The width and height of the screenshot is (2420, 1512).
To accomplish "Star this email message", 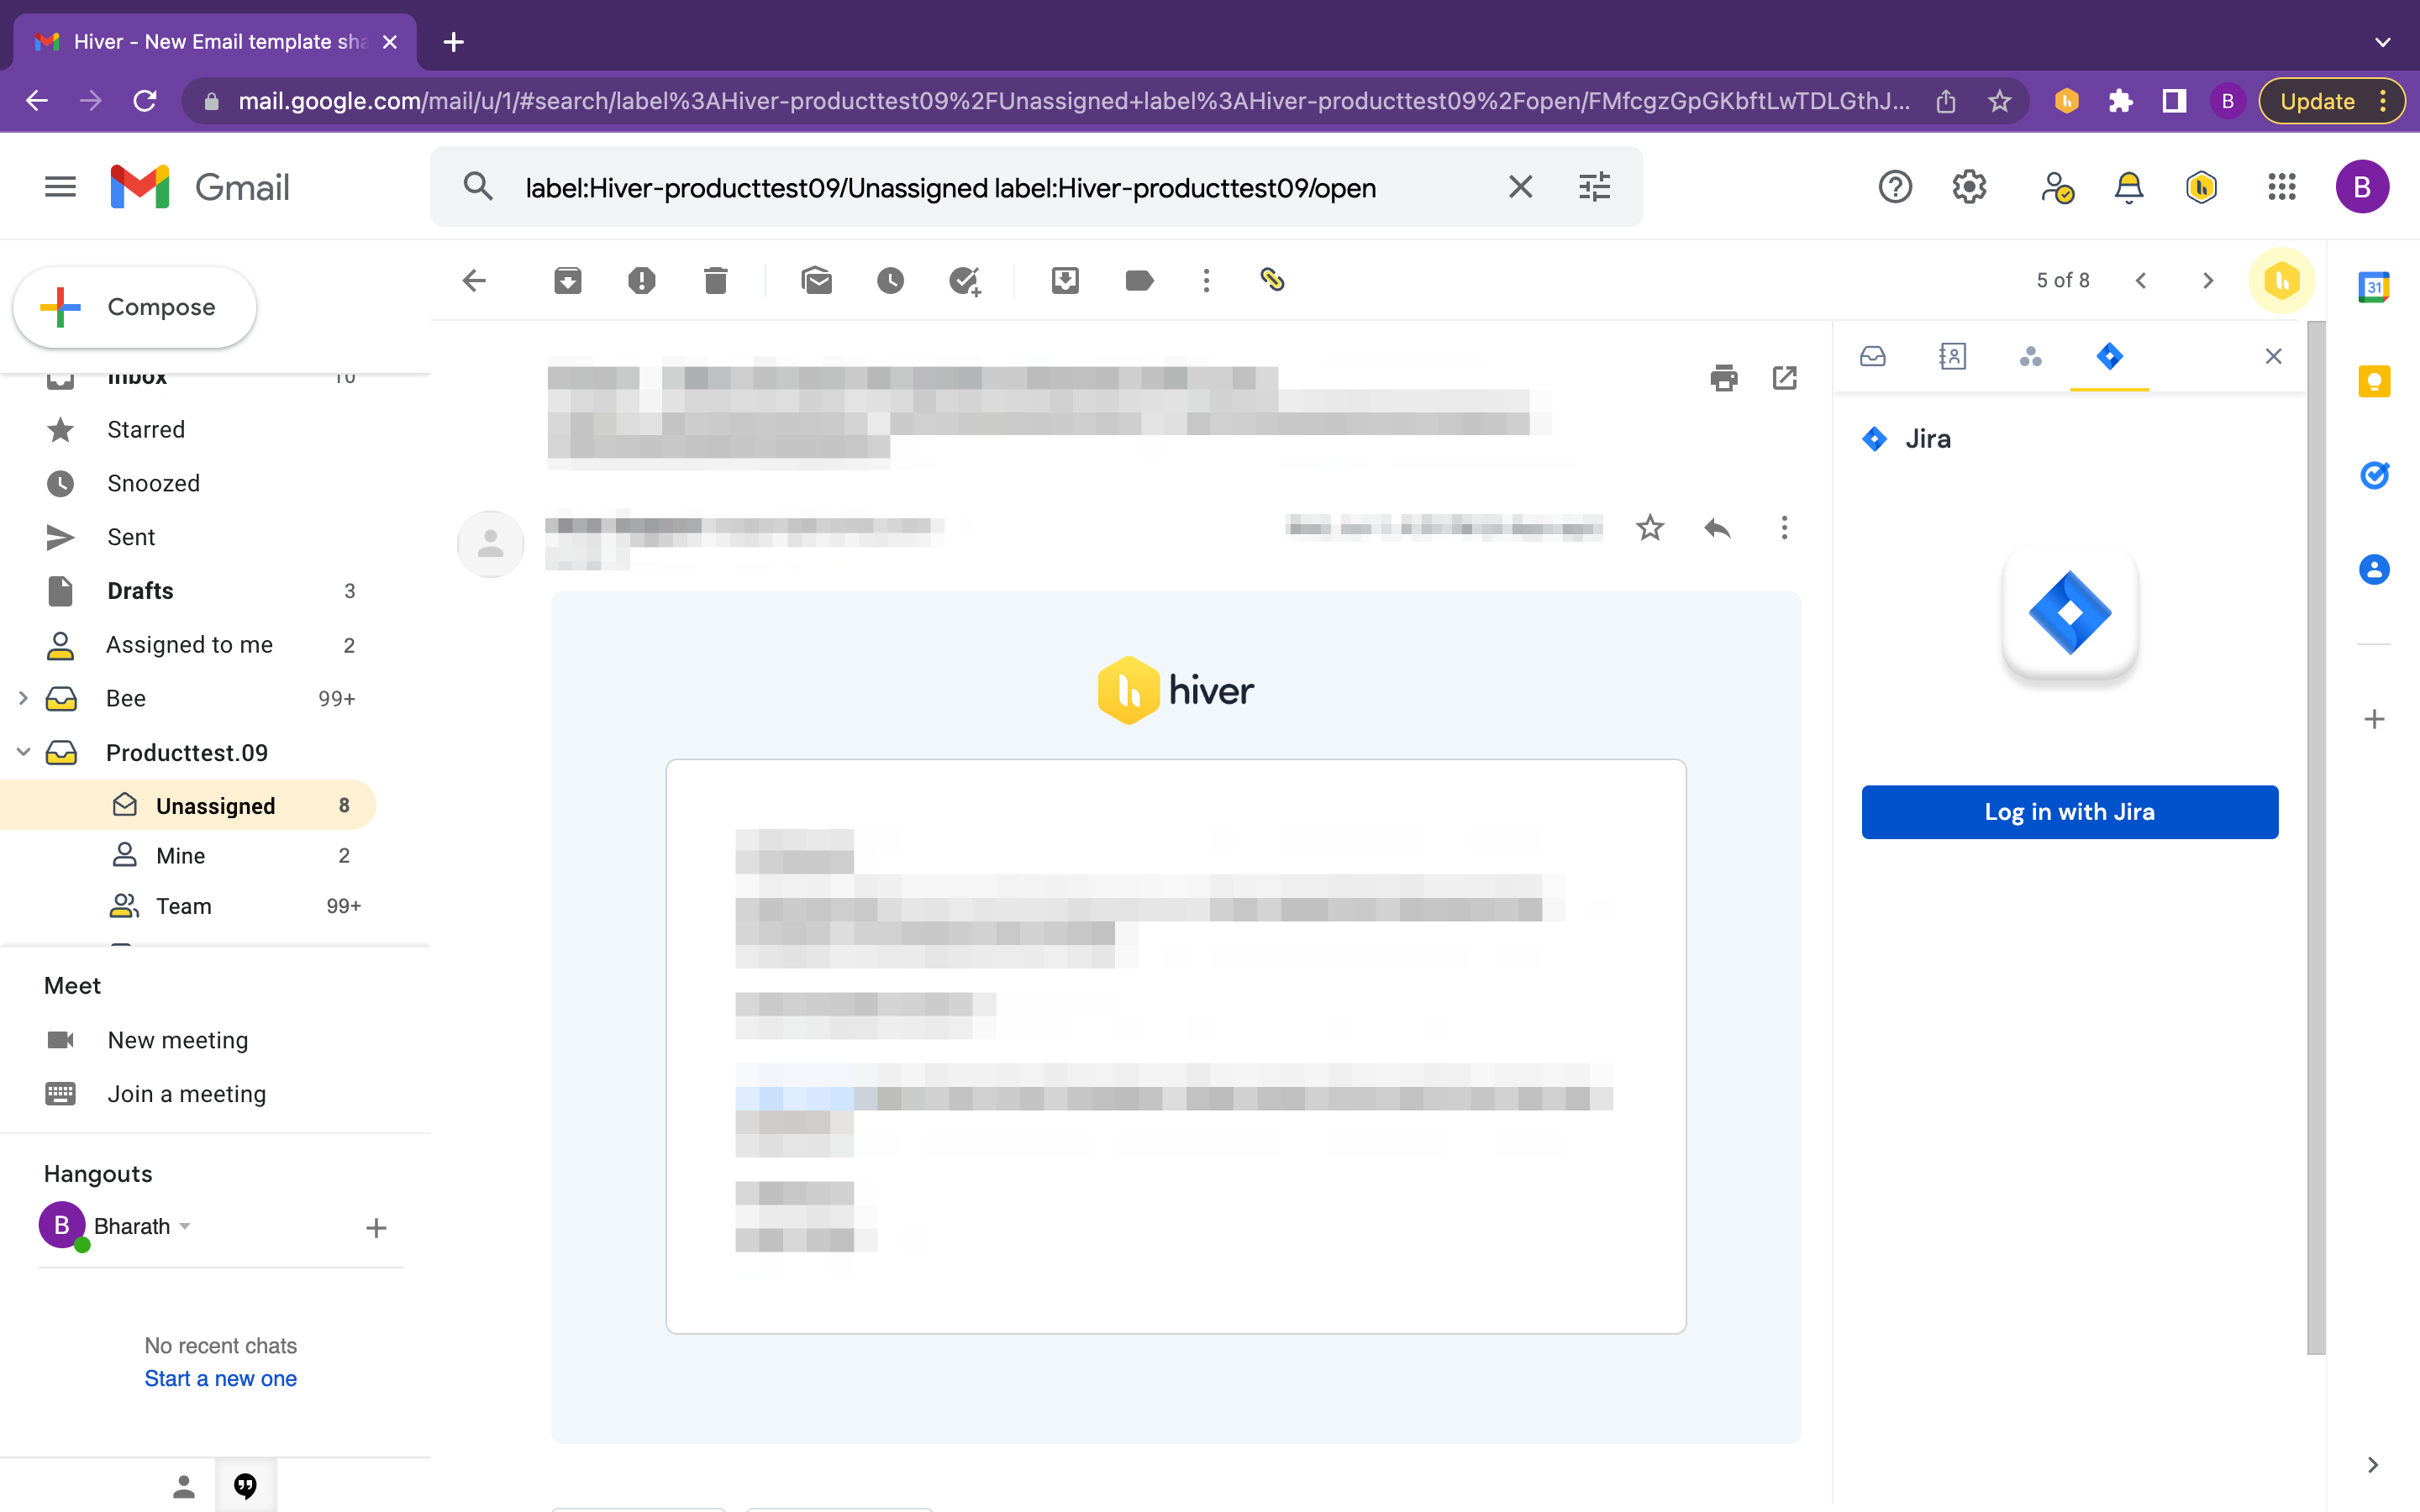I will click(x=1650, y=527).
